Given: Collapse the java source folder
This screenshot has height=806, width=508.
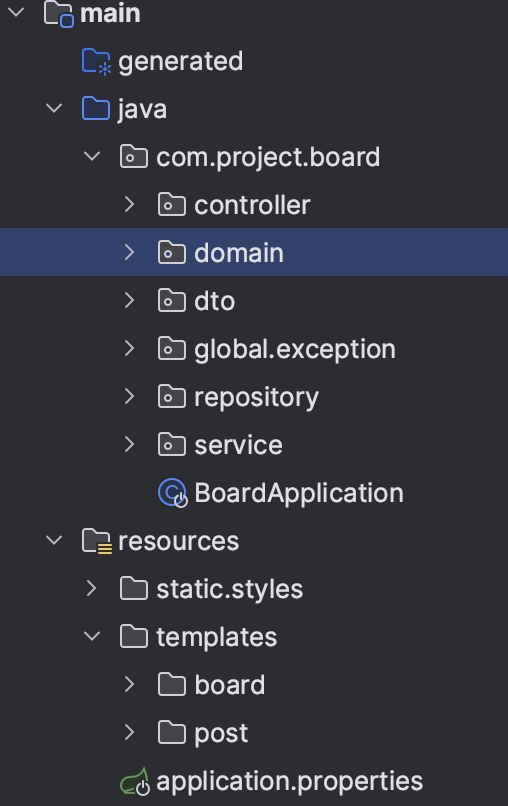Looking at the screenshot, I should 54,108.
